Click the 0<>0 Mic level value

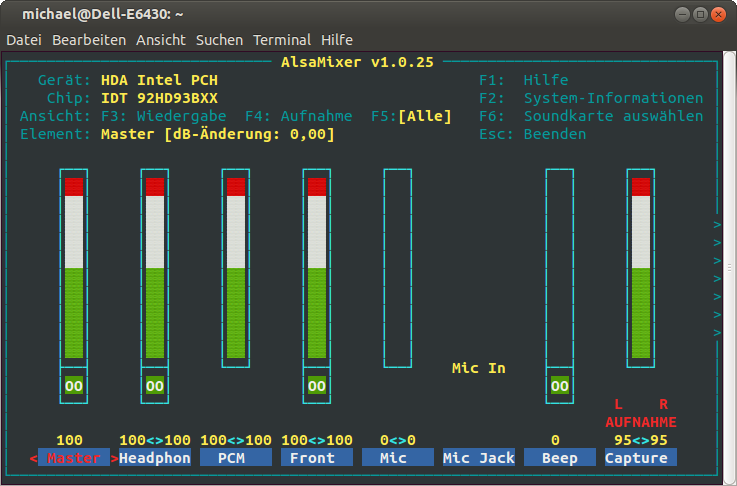398,440
